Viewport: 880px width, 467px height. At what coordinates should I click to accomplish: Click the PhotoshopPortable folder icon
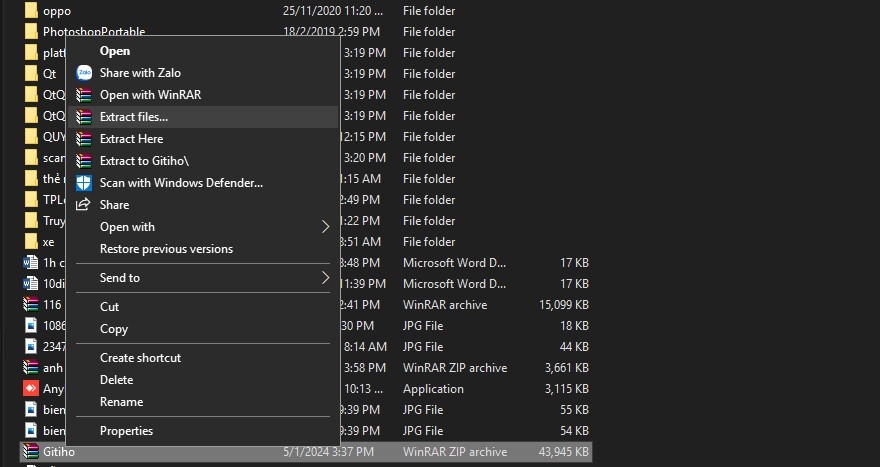pos(31,31)
